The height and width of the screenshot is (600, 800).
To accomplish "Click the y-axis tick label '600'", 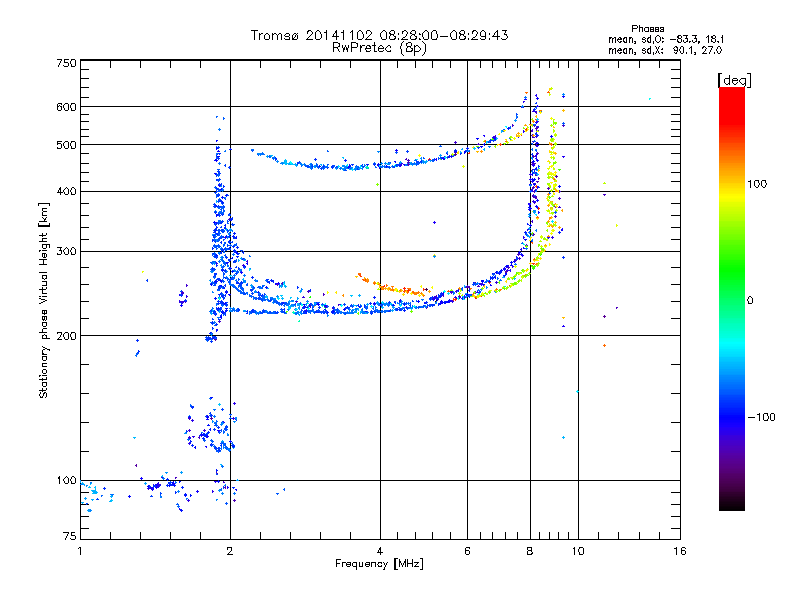I will point(66,107).
